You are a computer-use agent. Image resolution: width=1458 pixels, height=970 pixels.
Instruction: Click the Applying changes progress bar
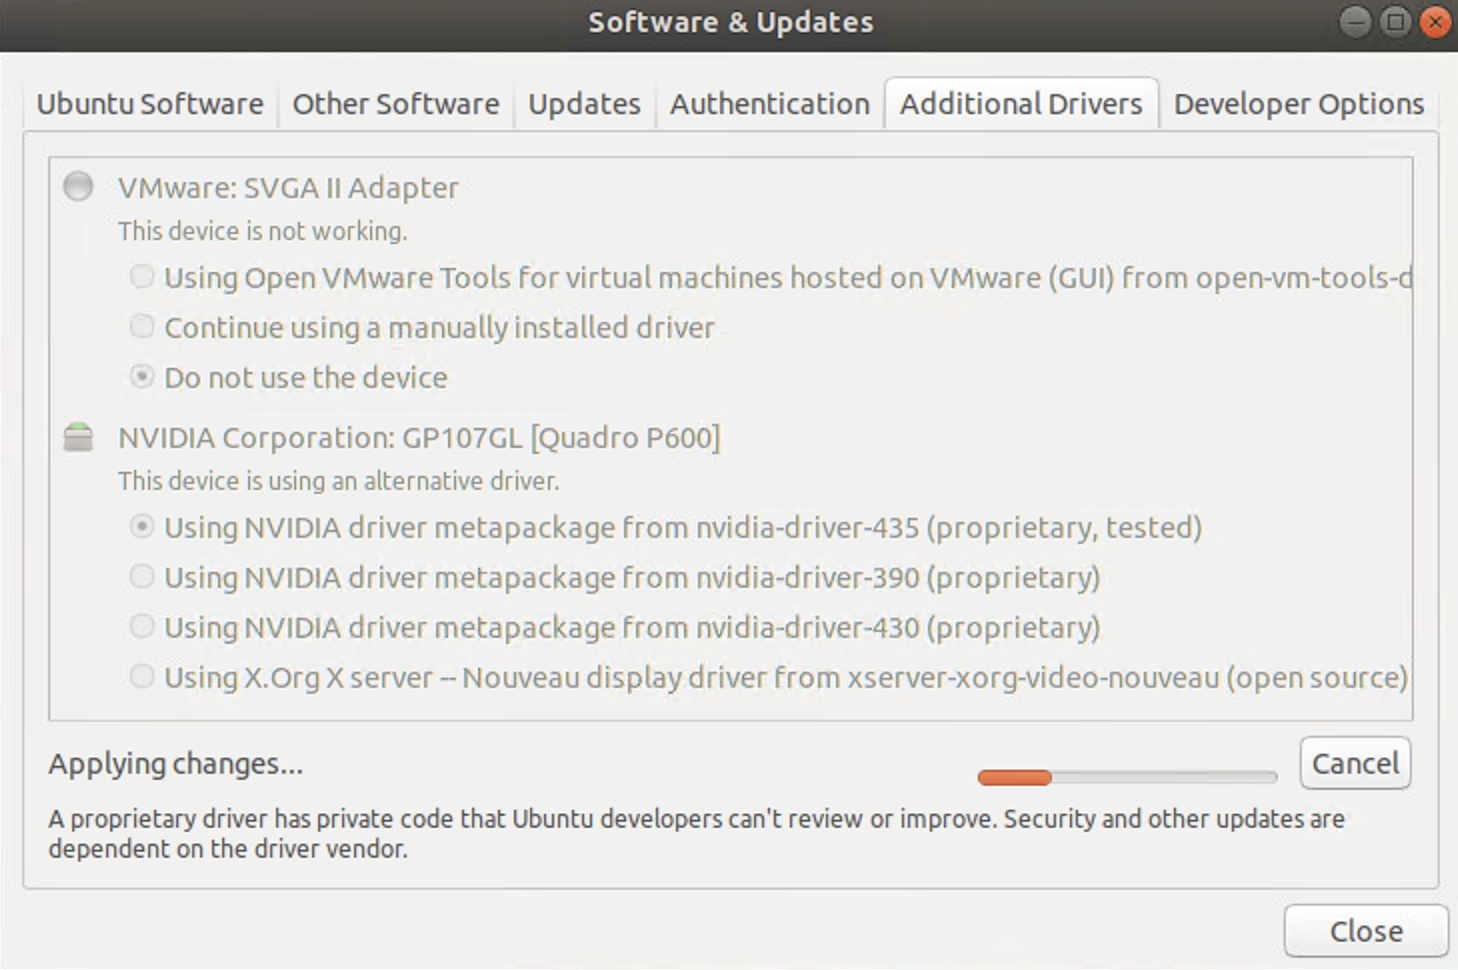pyautogui.click(x=1127, y=777)
